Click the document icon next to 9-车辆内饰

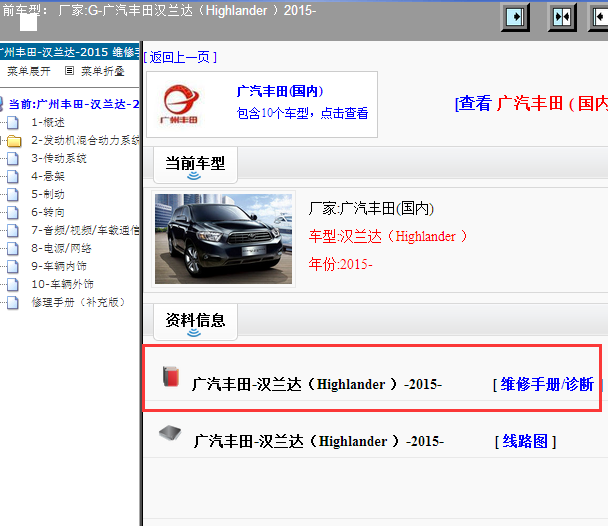[13, 266]
